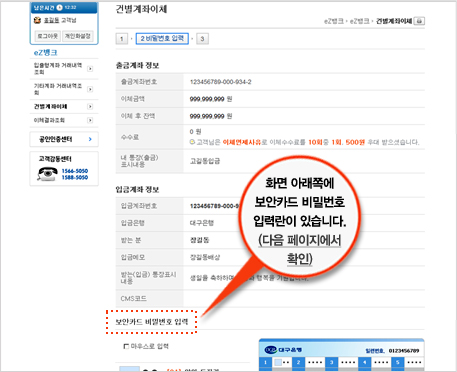The image size is (457, 372).
Task: Click the print icon beside the breadcrumb
Action: (x=419, y=21)
